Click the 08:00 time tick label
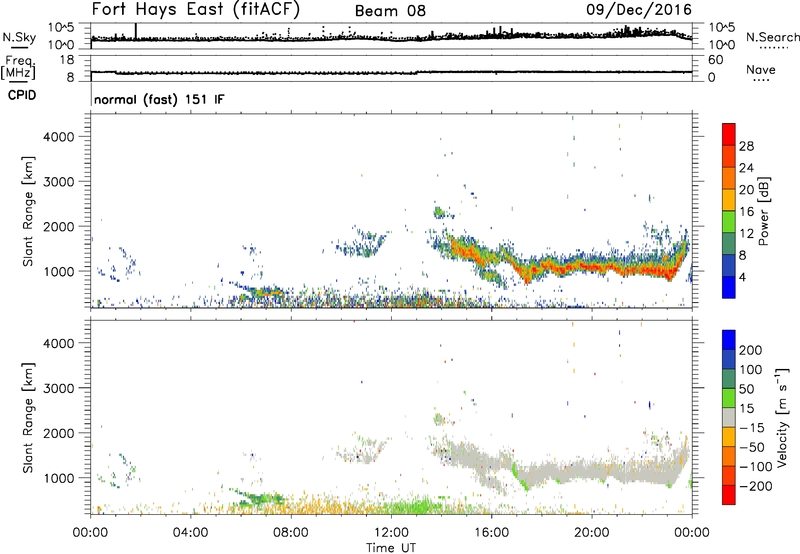Image resolution: width=800 pixels, height=554 pixels. click(x=291, y=533)
